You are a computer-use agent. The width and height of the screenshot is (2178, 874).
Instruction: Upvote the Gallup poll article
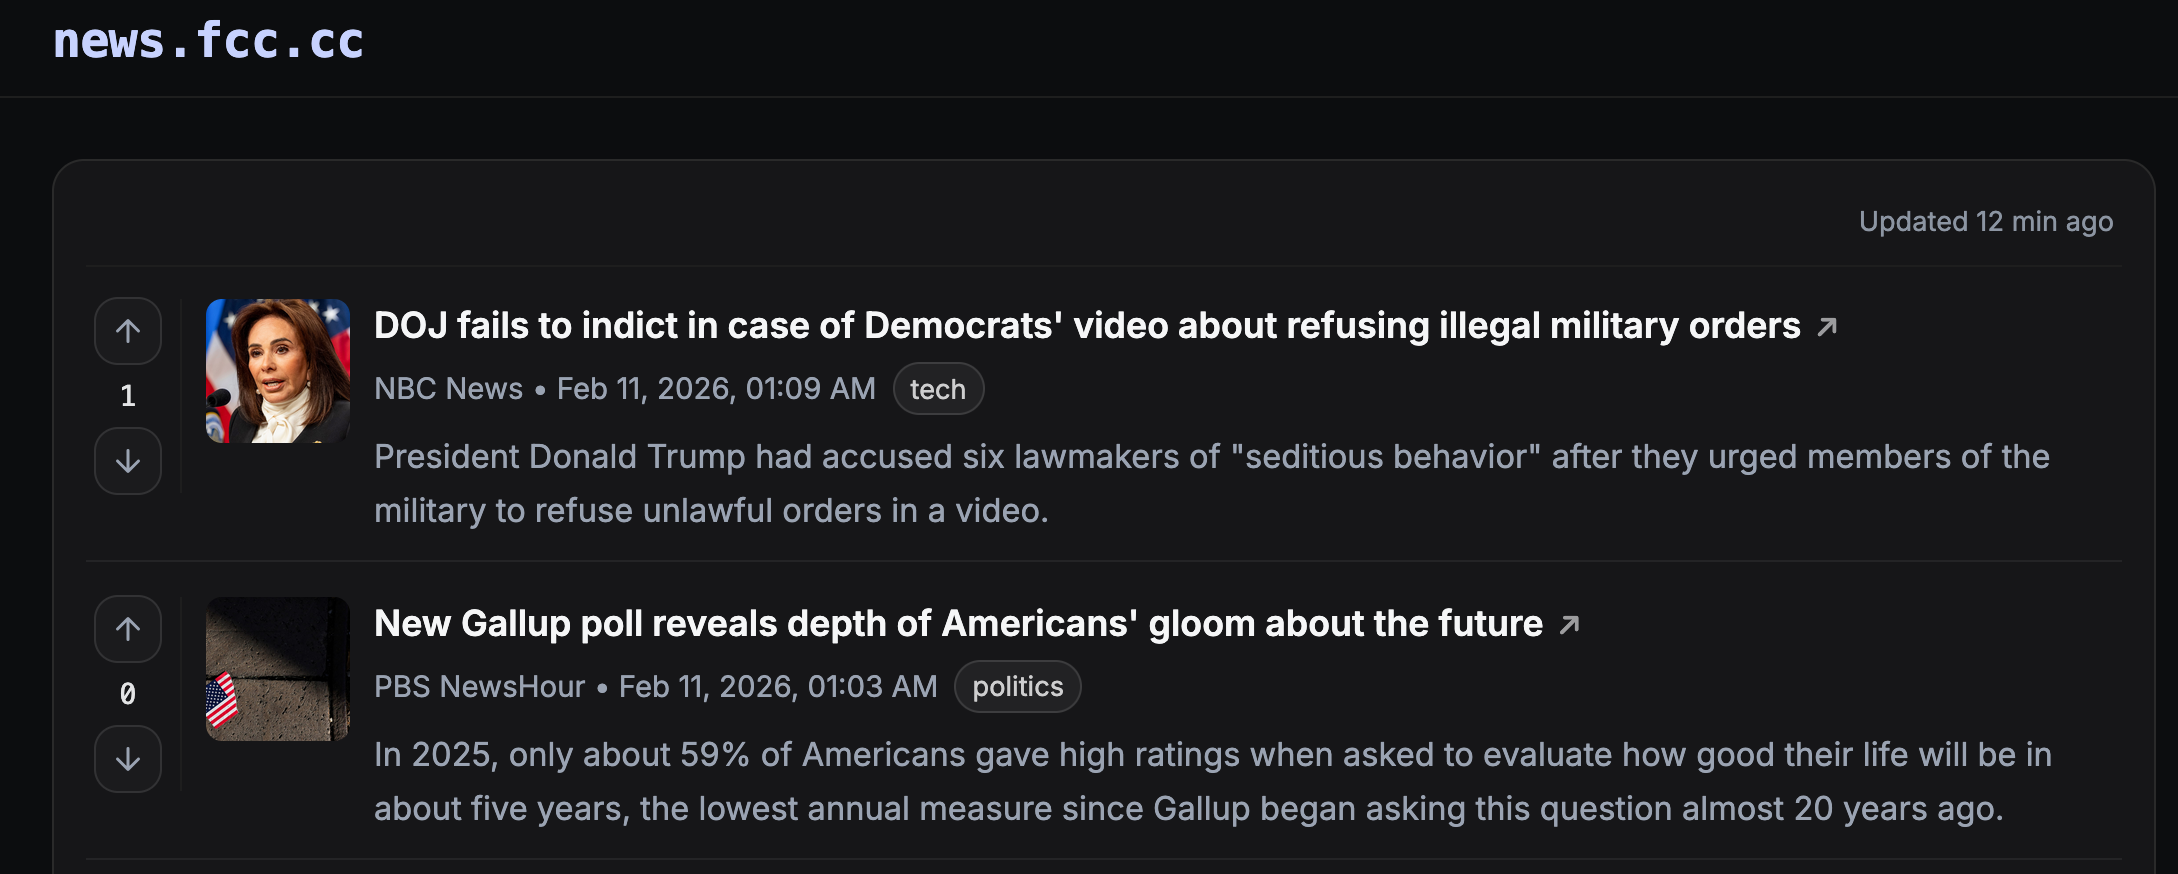[x=128, y=629]
